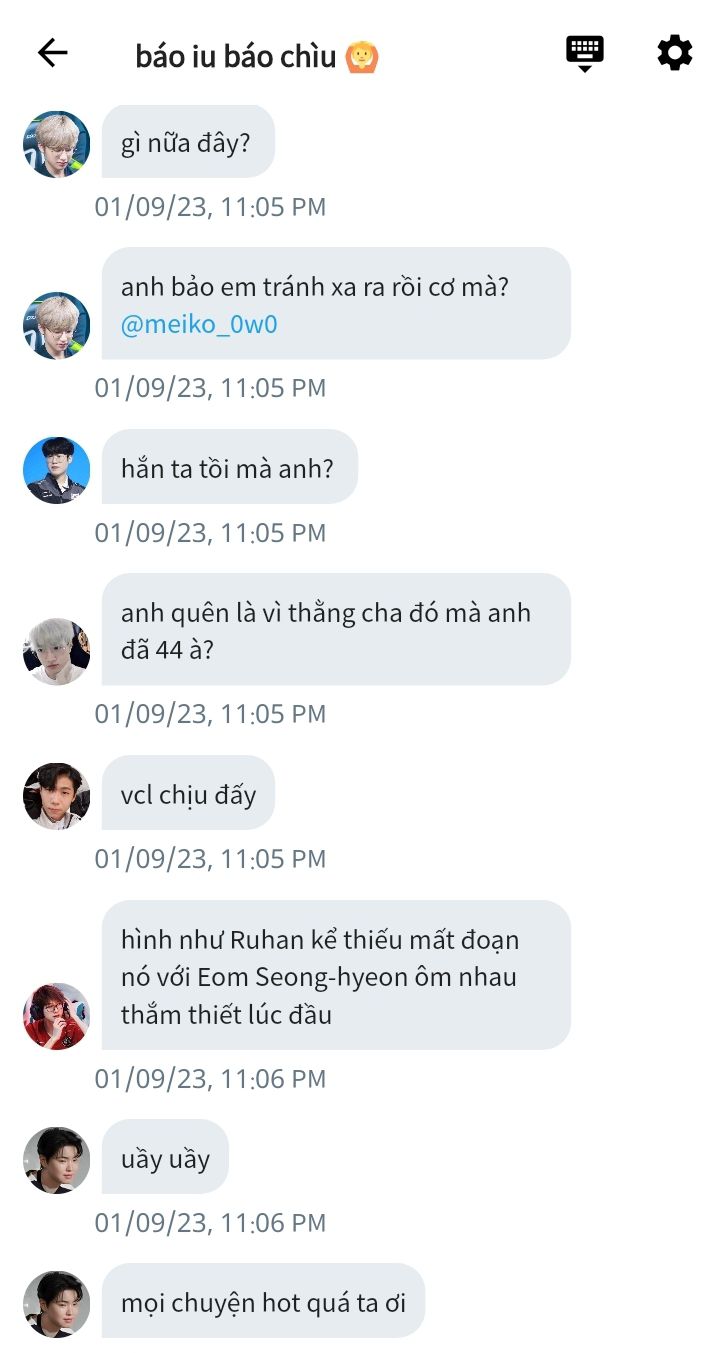Open chat settings gear icon
This screenshot has height=1353, width=719.
tap(675, 53)
